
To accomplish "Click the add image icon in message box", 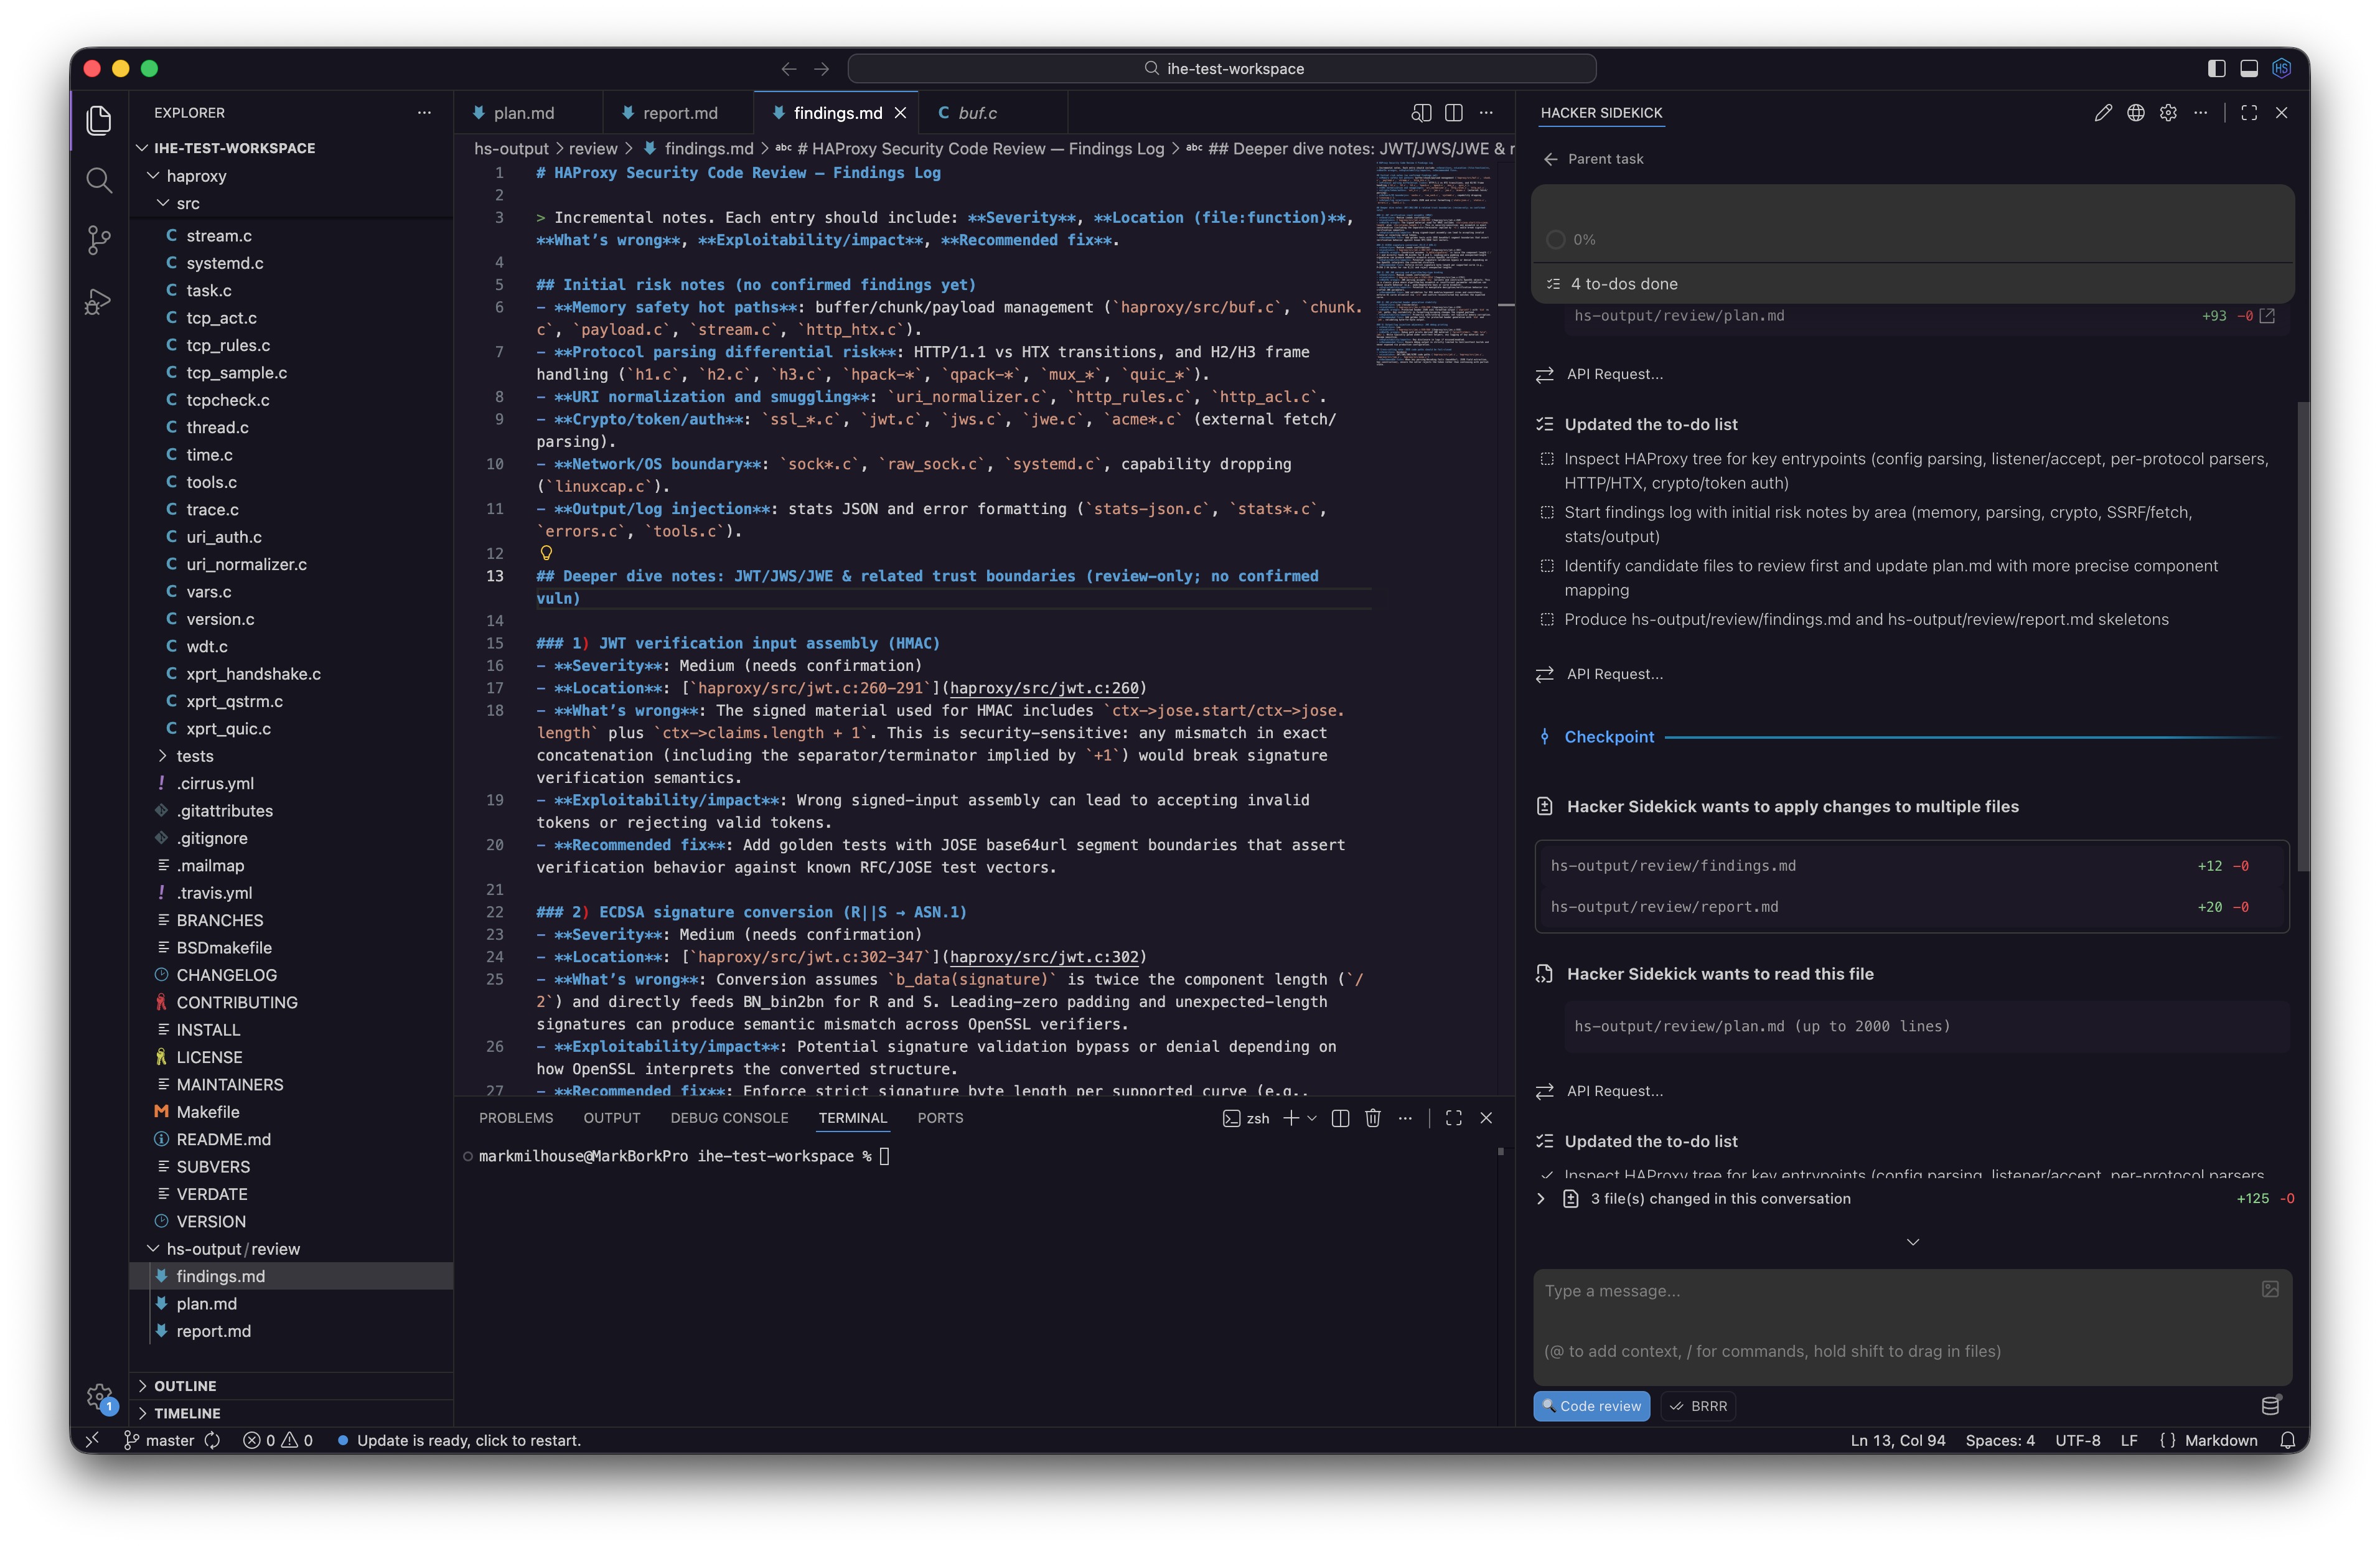I will coord(2270,1290).
